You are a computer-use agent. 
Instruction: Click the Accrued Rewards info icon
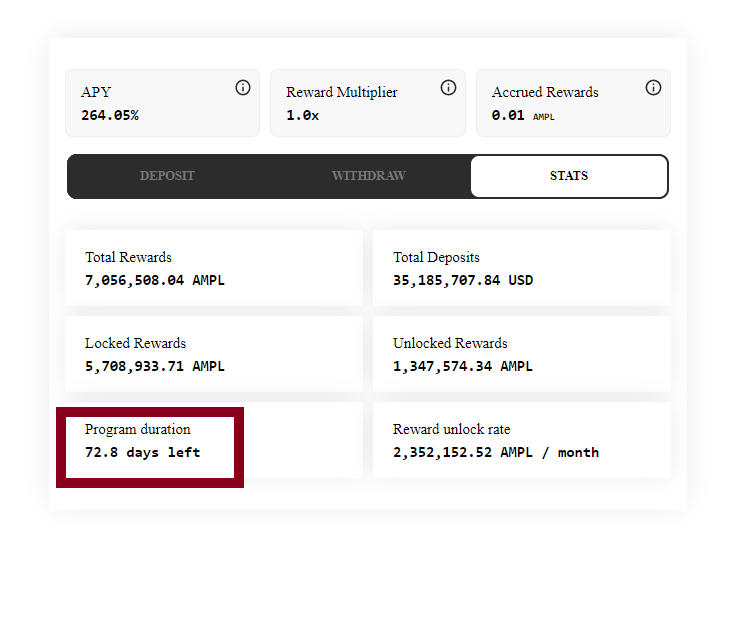[x=653, y=88]
